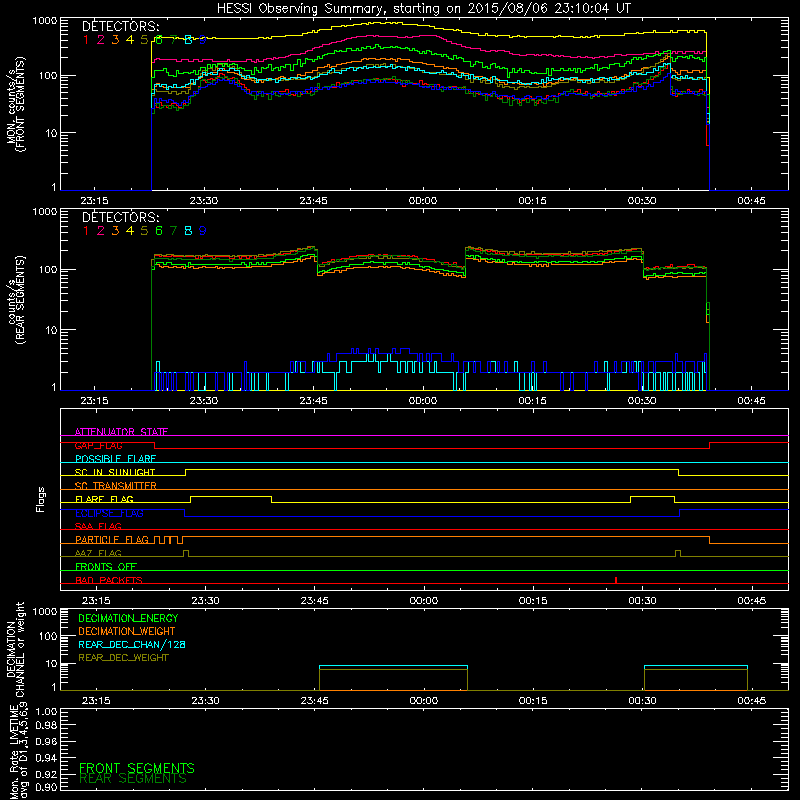Click the 1000 y-axis value of front segments plot
800x800 pixels.
click(44, 21)
